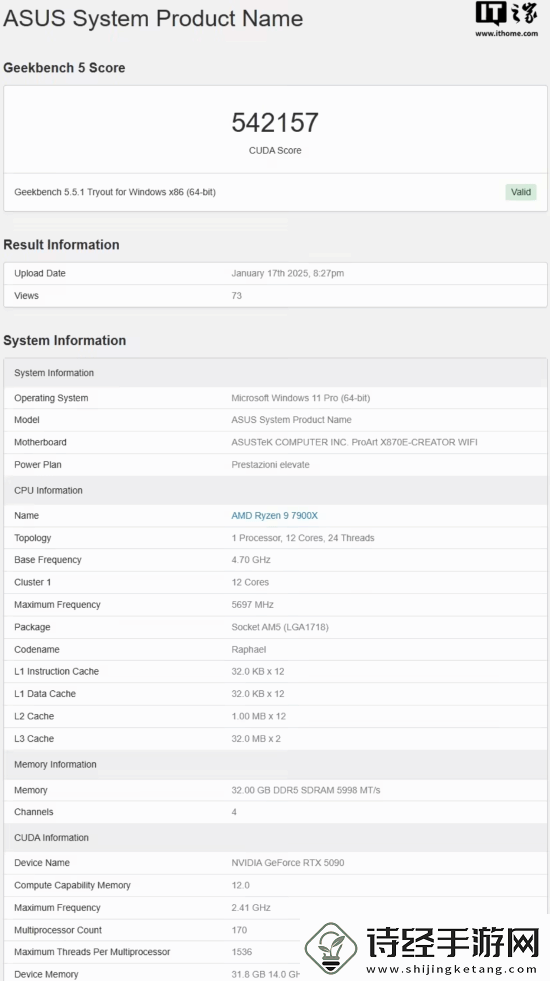Click the L1 Instruction Cache value
550x981 pixels.
coord(258,671)
